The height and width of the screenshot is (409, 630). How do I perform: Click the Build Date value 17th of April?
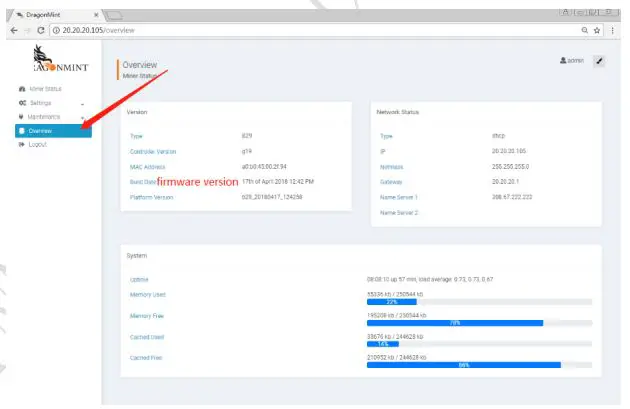278,182
